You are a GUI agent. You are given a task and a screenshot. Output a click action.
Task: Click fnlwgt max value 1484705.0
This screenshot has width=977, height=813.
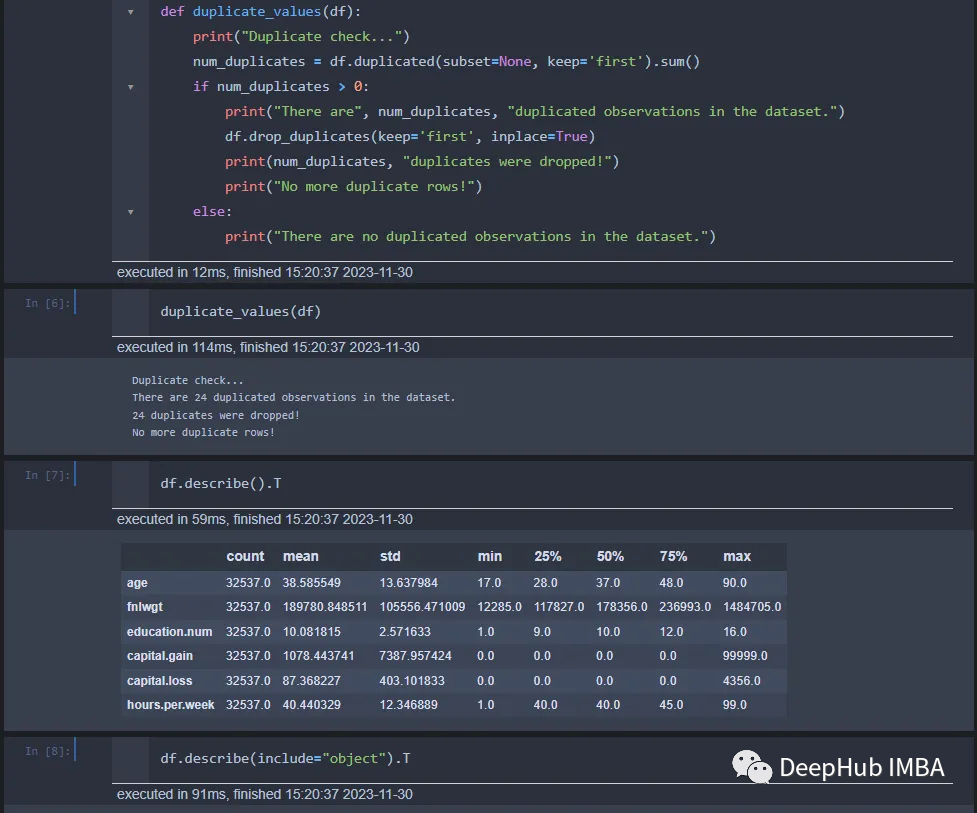[x=752, y=607]
